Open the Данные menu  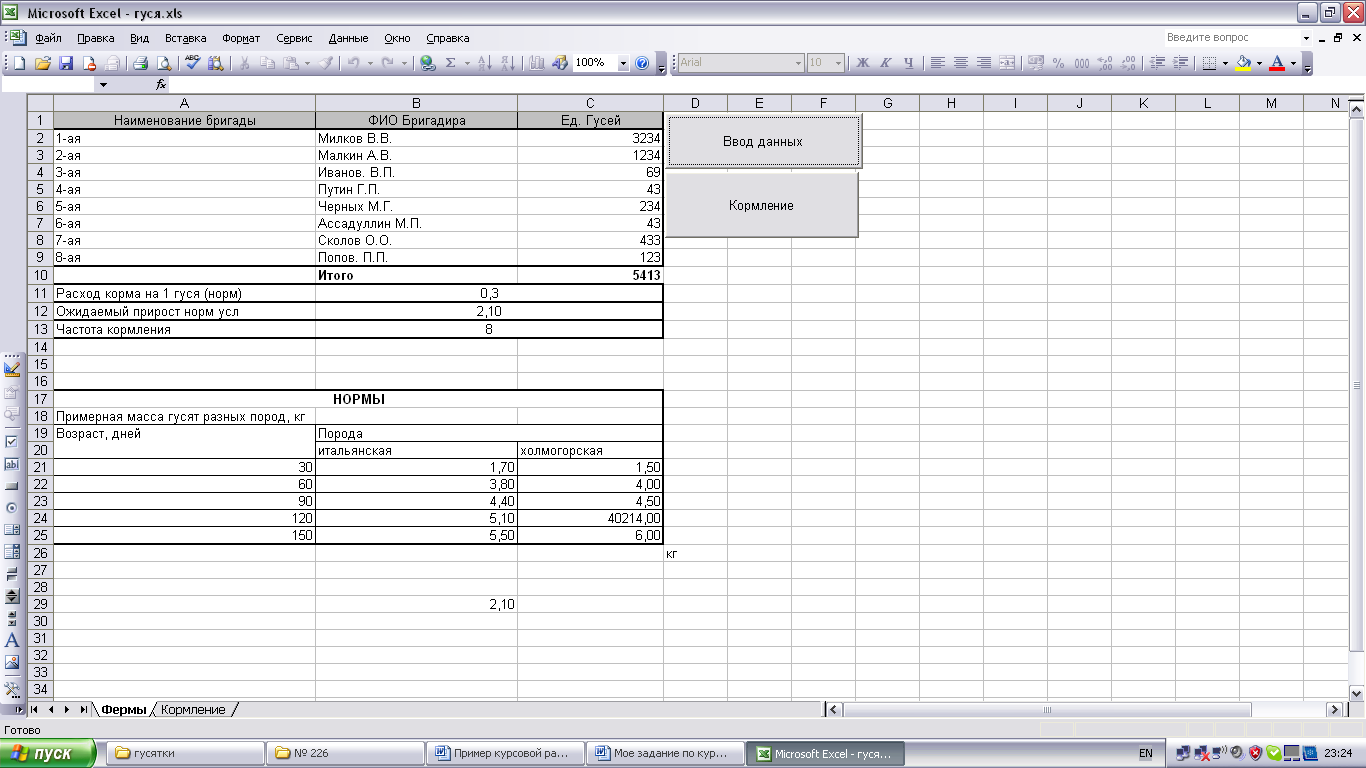[349, 38]
